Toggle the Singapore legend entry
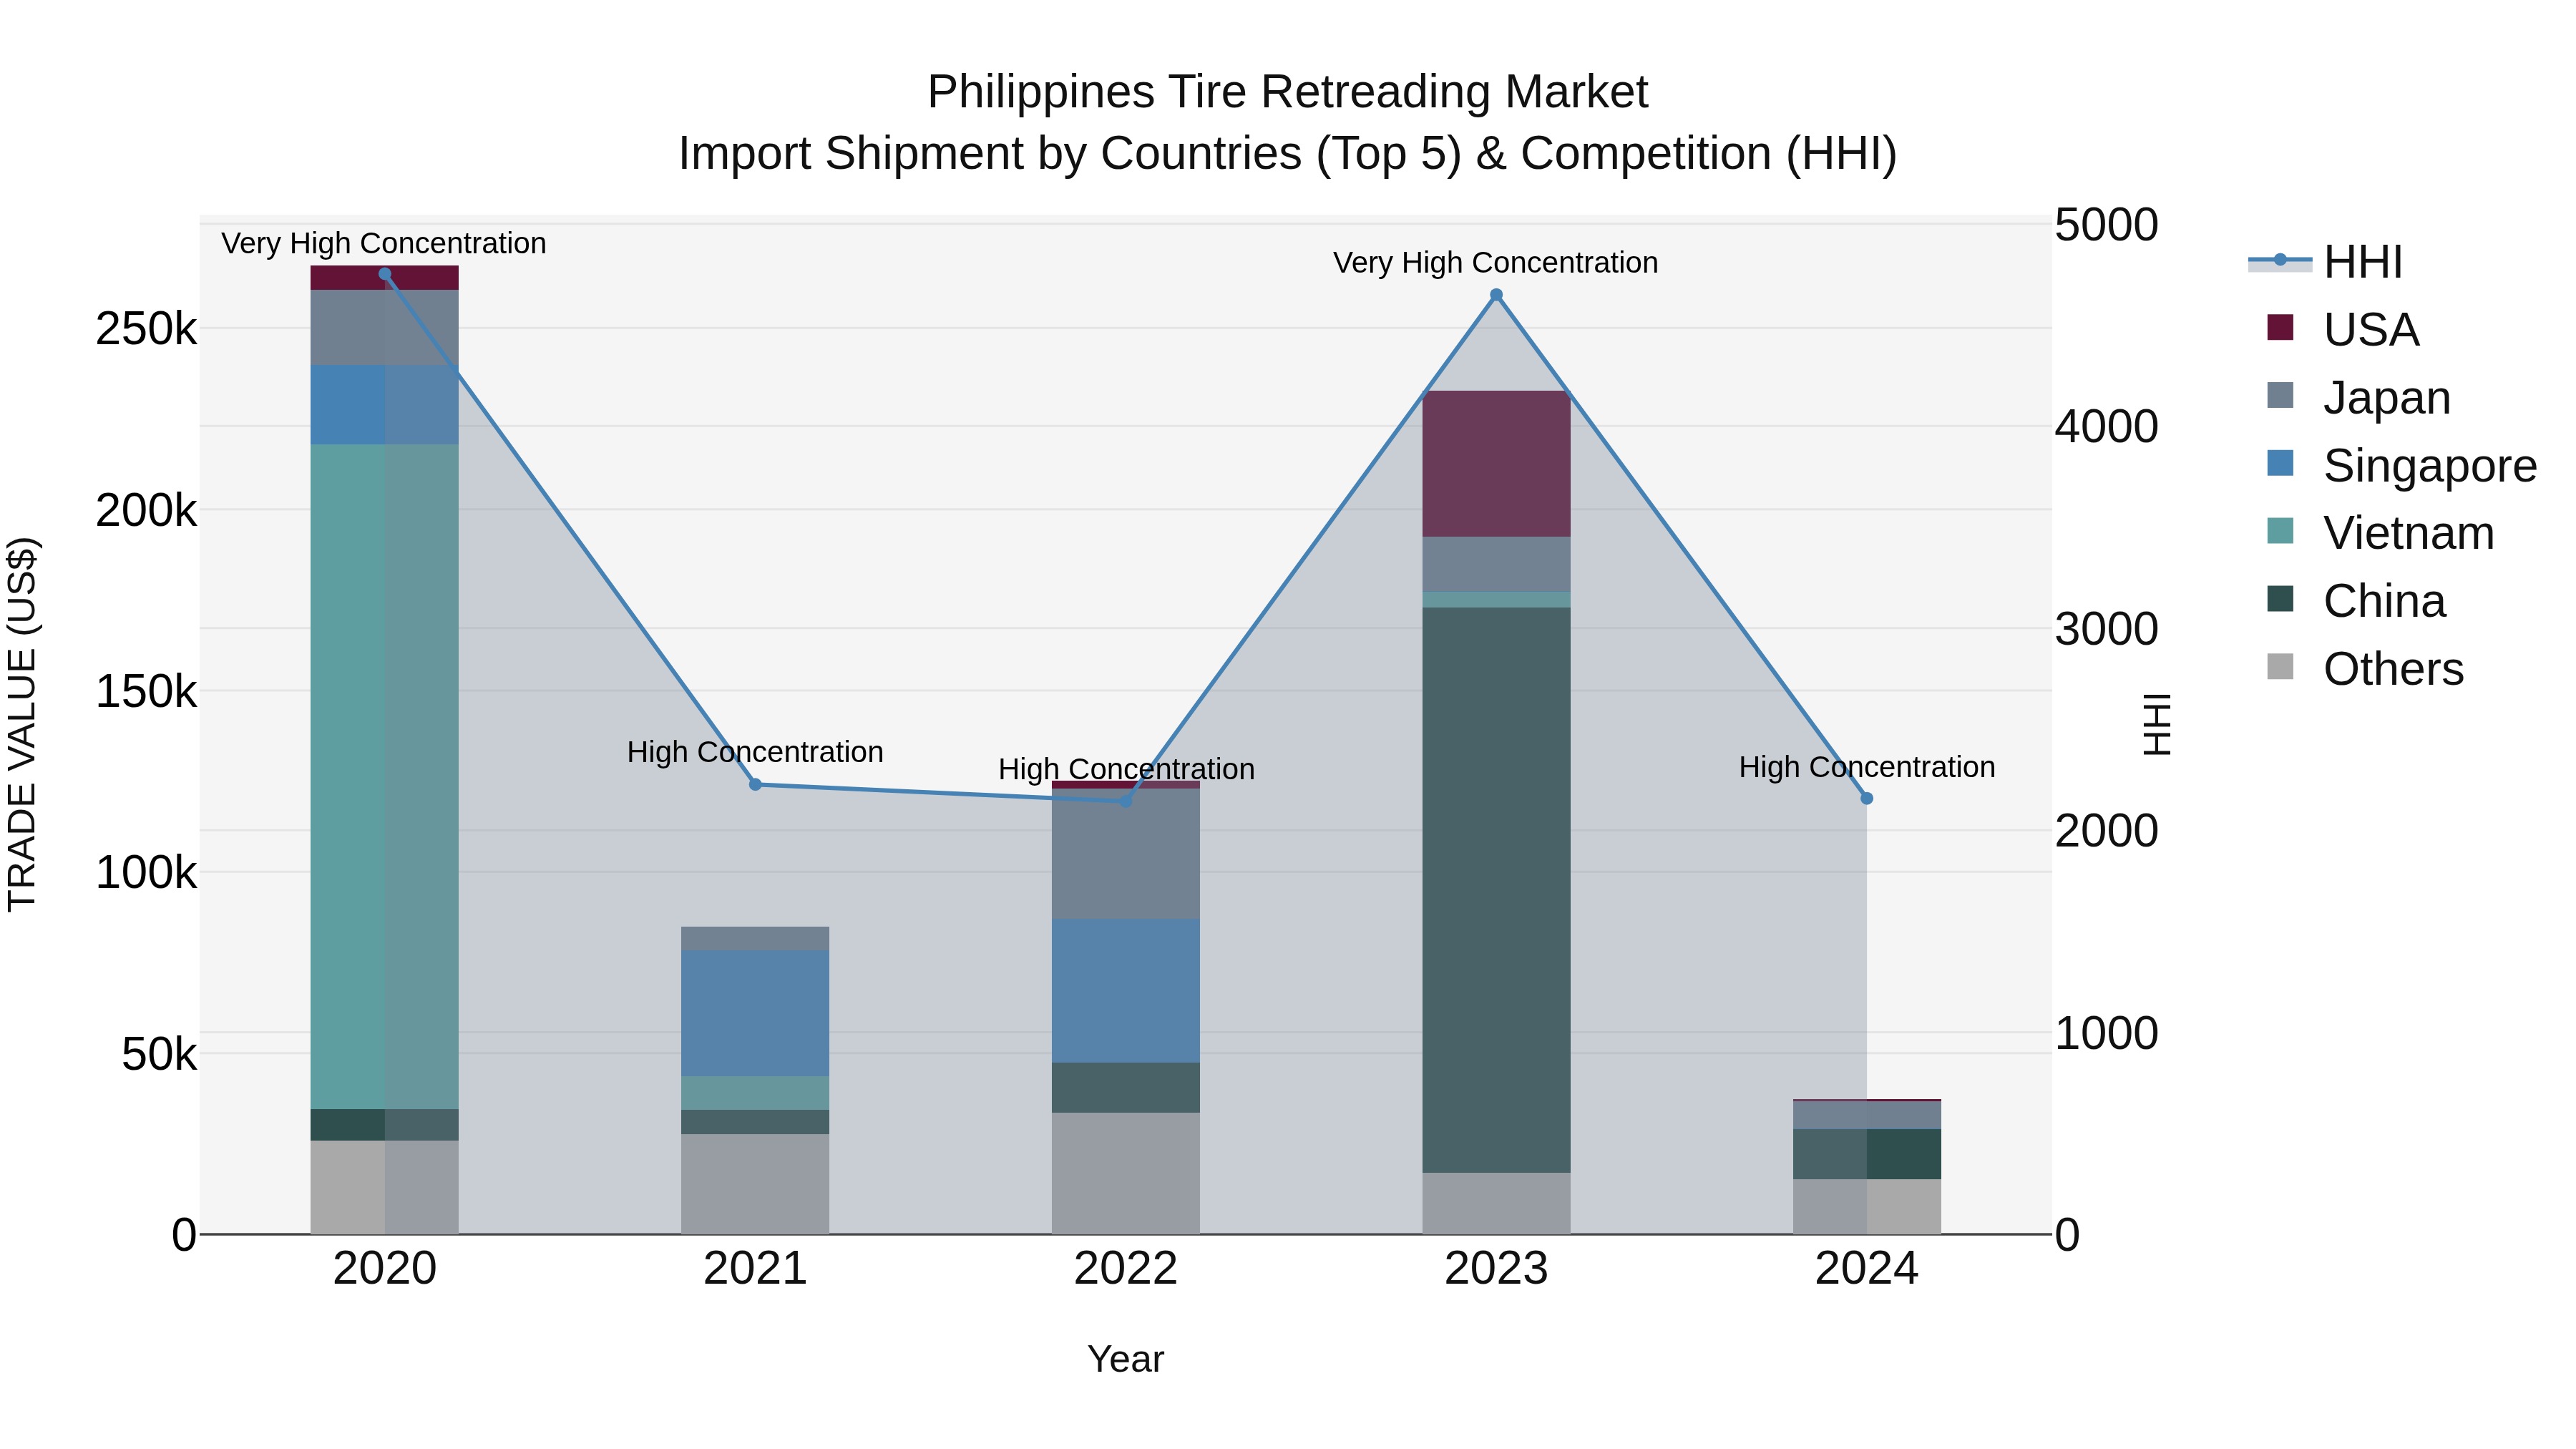 [x=2402, y=466]
